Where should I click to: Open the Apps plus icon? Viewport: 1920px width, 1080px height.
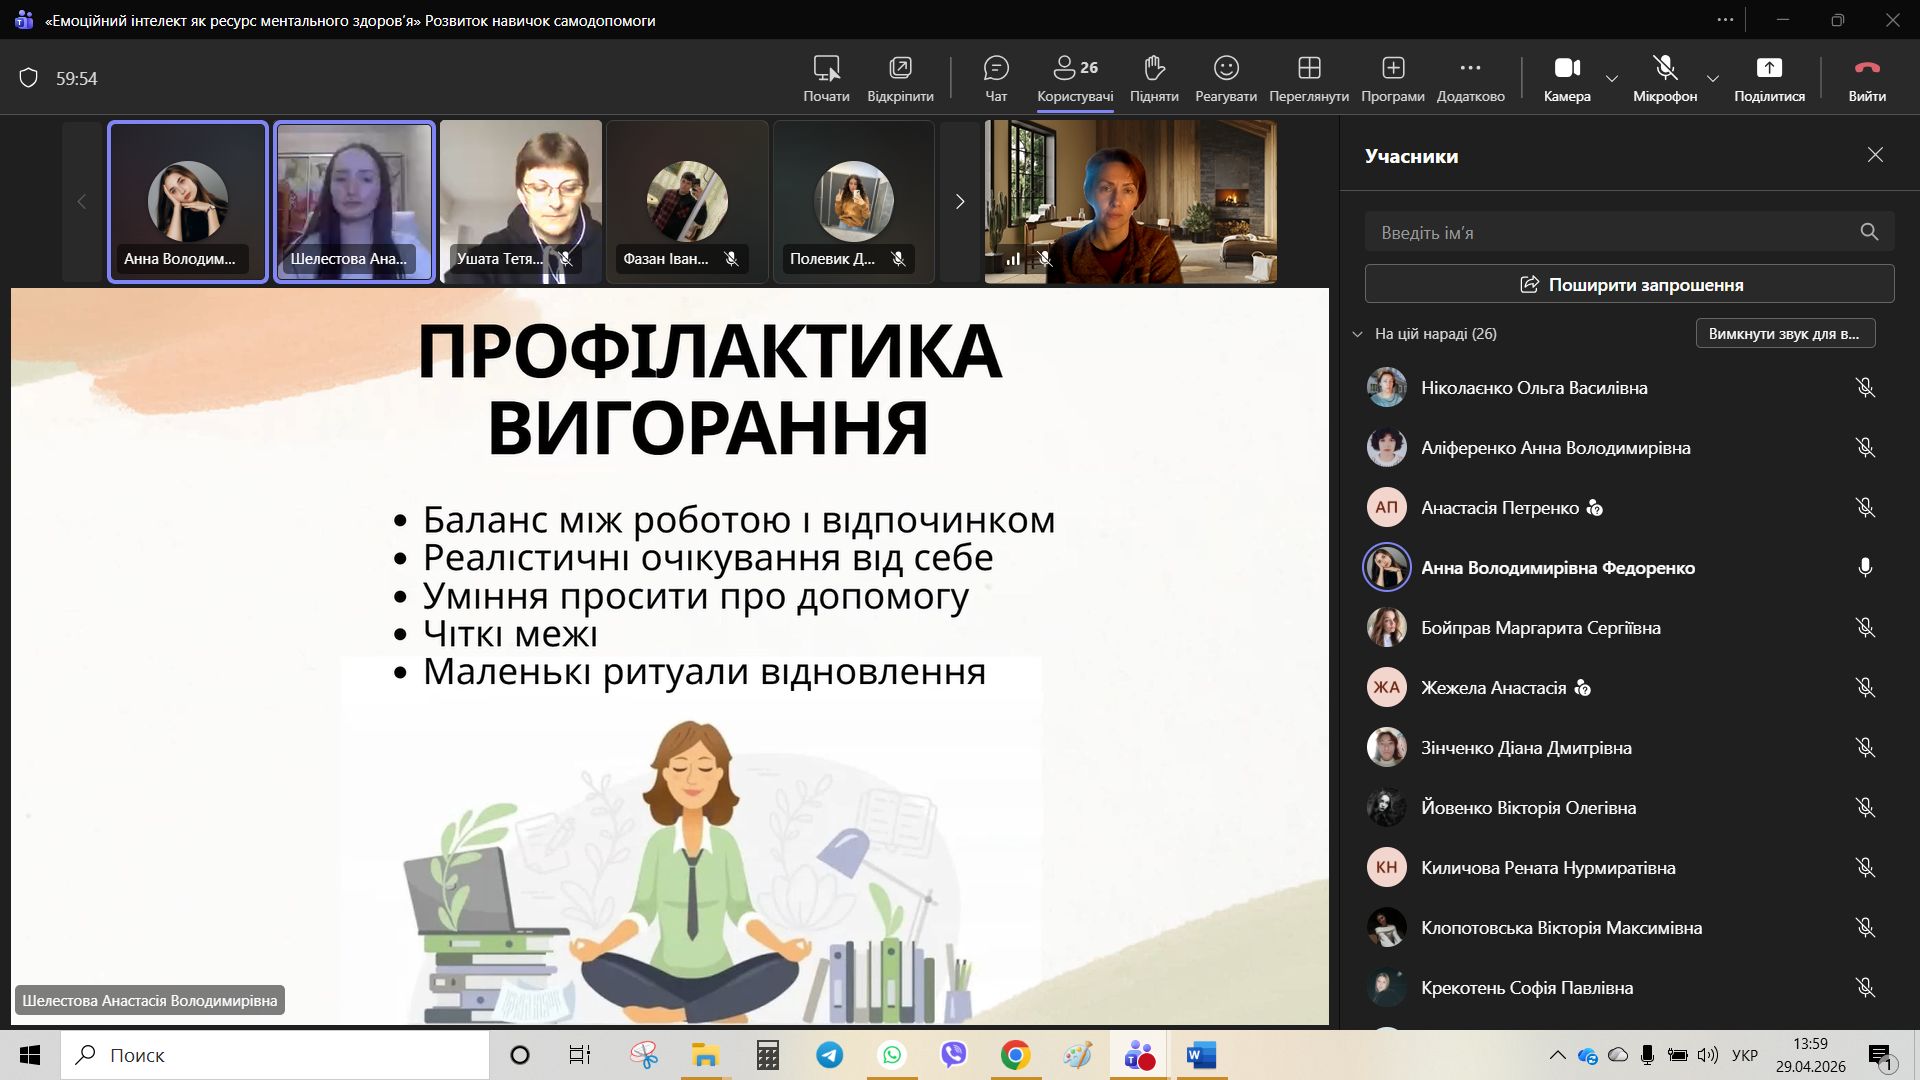[x=1393, y=68]
